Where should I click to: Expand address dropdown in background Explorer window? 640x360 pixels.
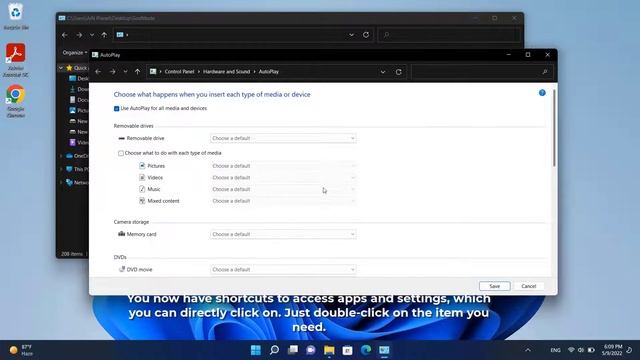tap(351, 35)
